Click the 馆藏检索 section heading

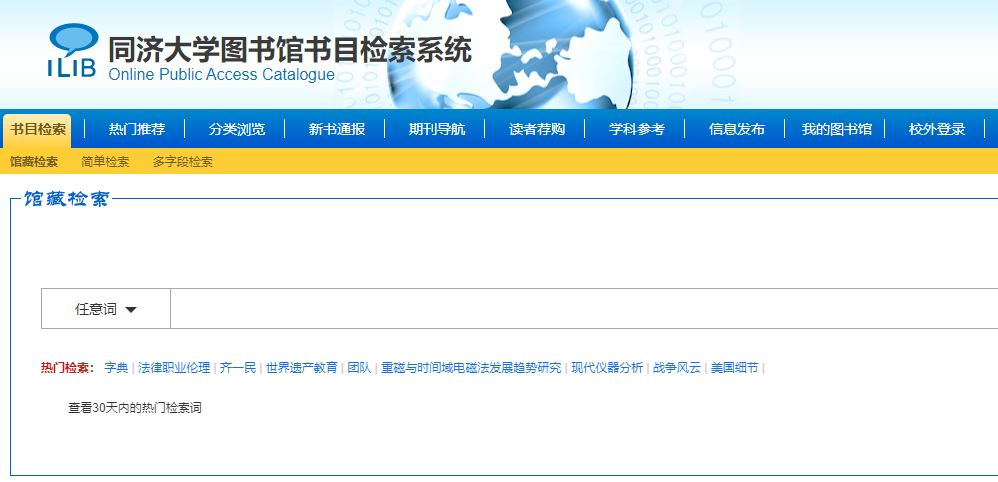(67, 199)
